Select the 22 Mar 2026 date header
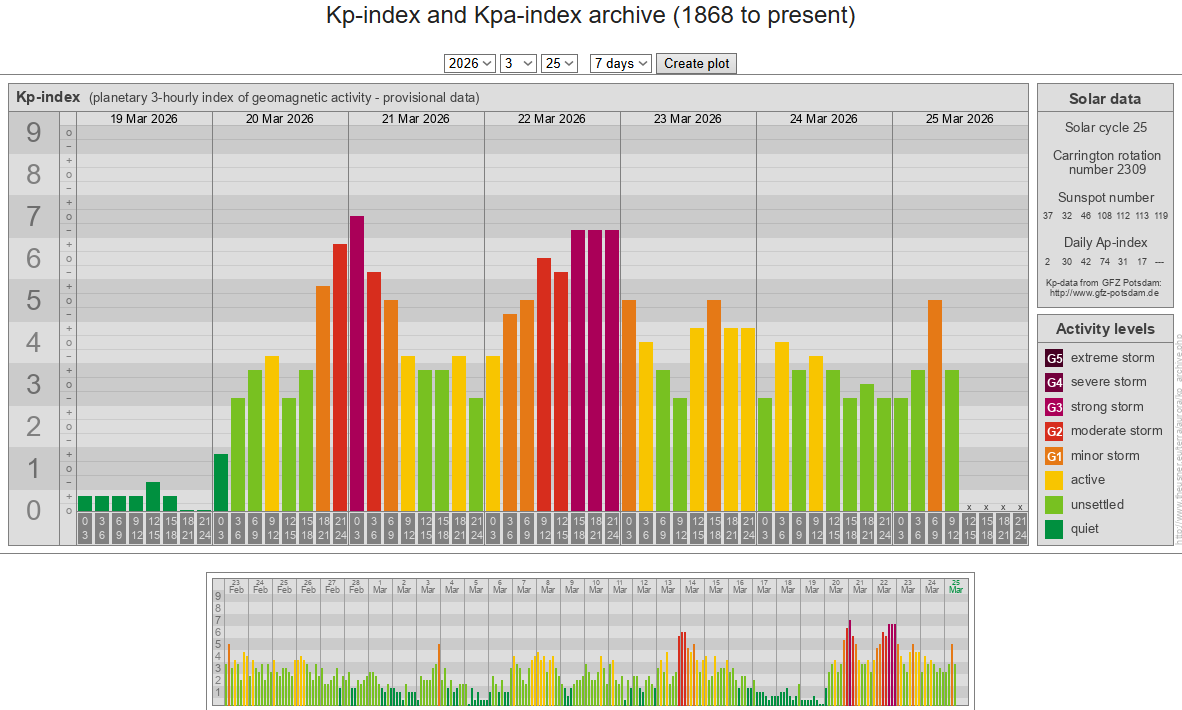The height and width of the screenshot is (710, 1182). tap(552, 118)
